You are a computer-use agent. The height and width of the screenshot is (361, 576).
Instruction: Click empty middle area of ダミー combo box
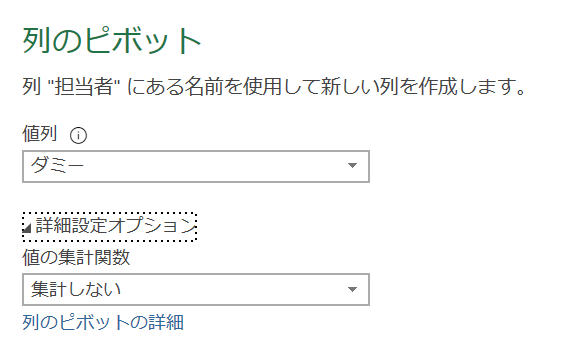213,166
